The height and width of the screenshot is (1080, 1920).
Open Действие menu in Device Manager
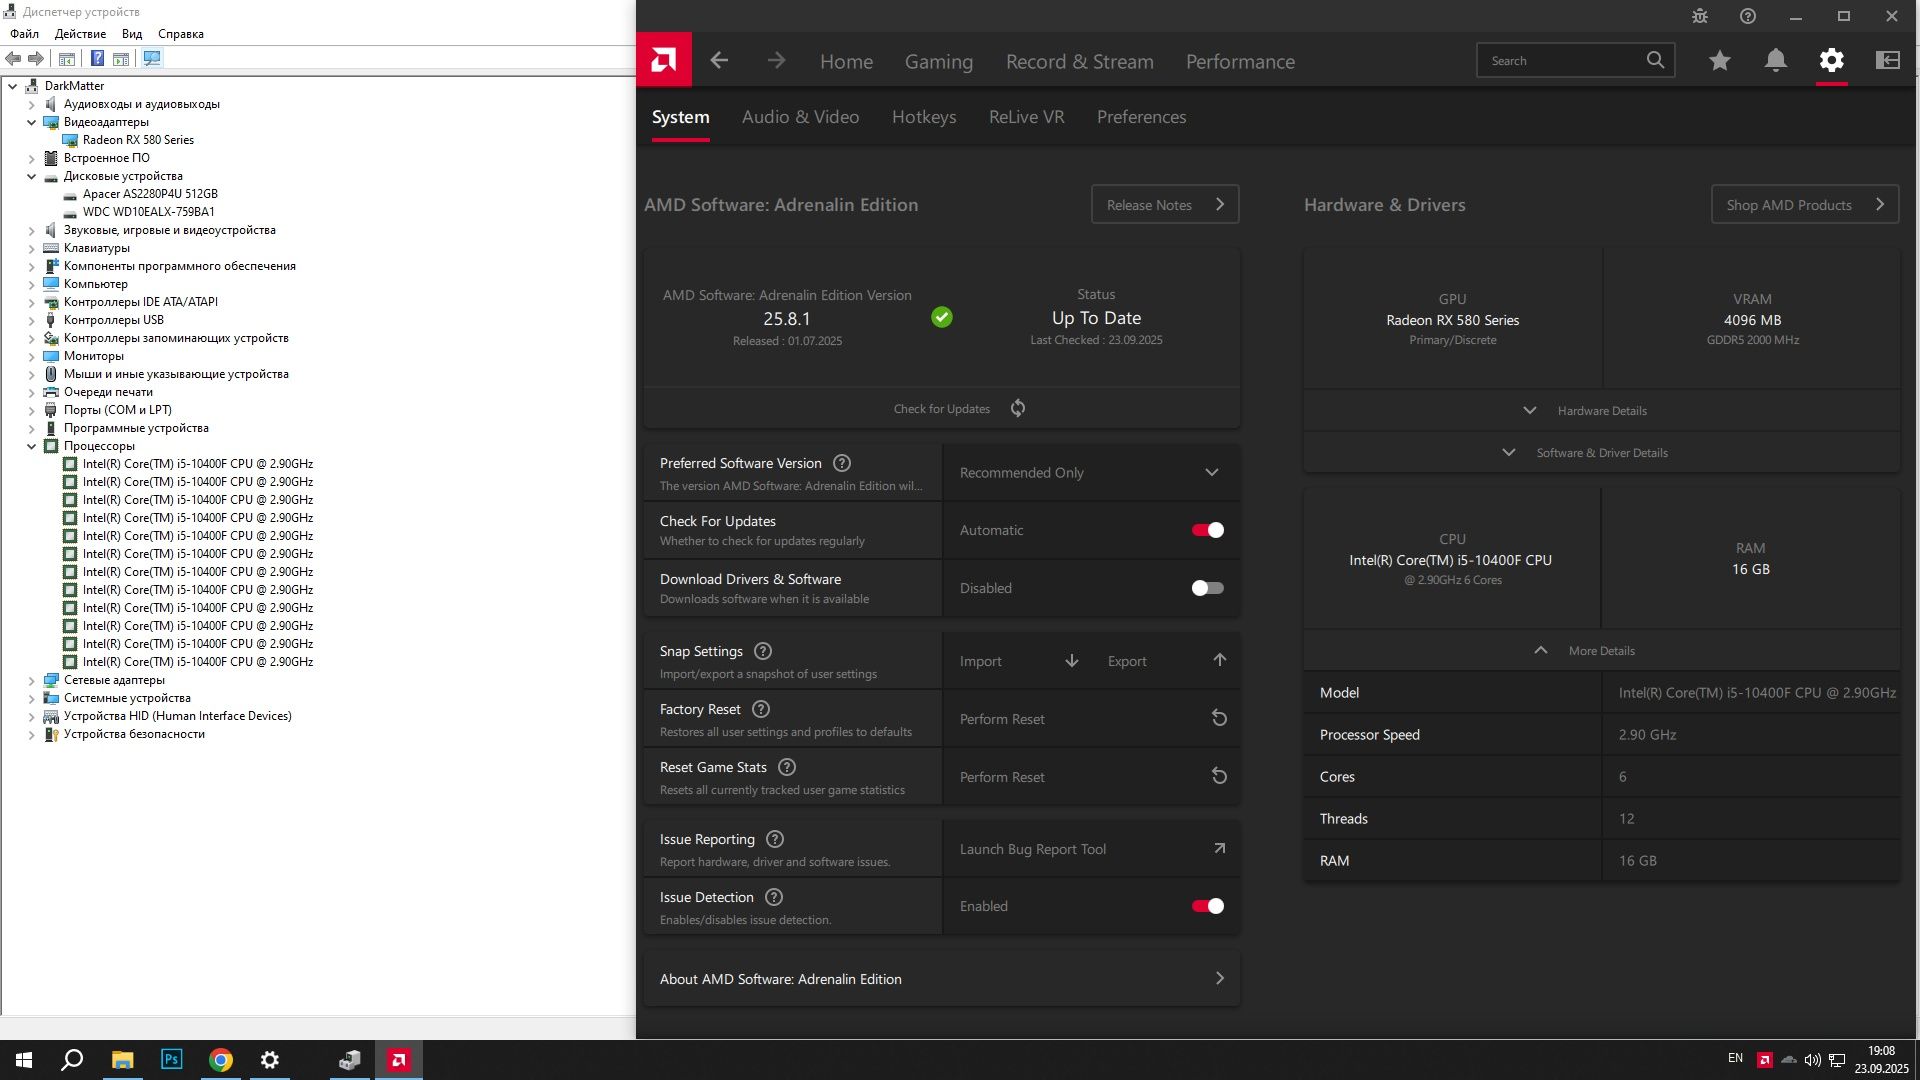tap(80, 34)
